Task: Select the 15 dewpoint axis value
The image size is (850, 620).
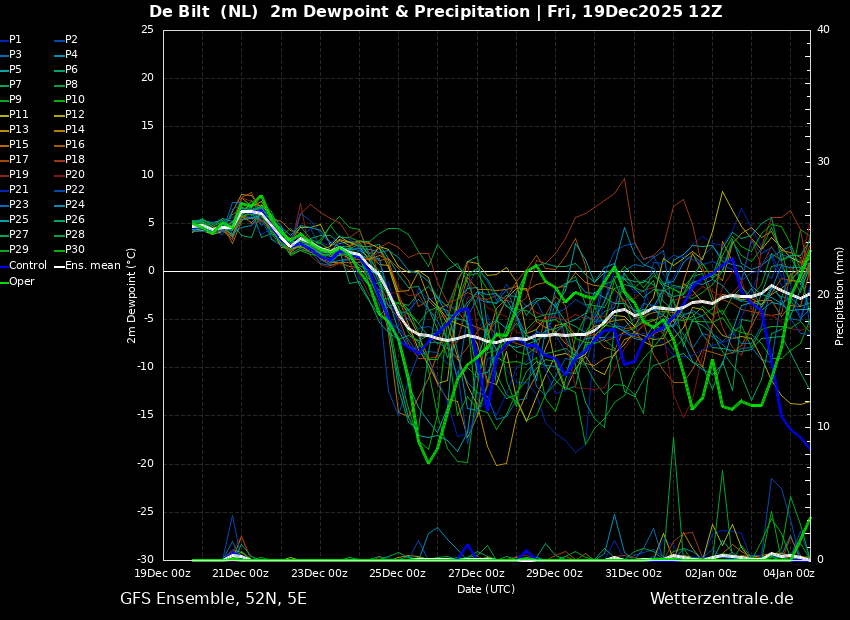Action: (x=147, y=126)
